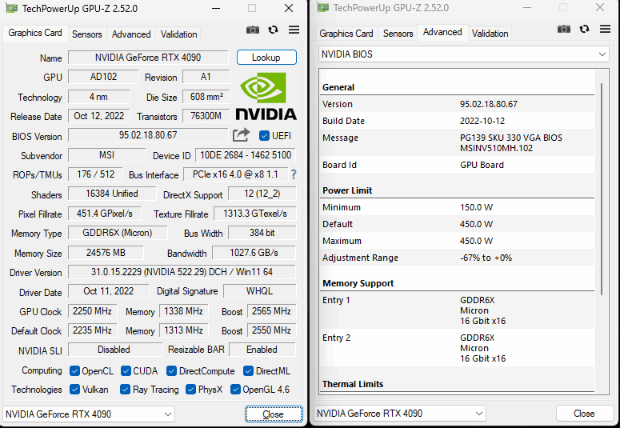Click Bus Interface question mark help icon

(293, 174)
